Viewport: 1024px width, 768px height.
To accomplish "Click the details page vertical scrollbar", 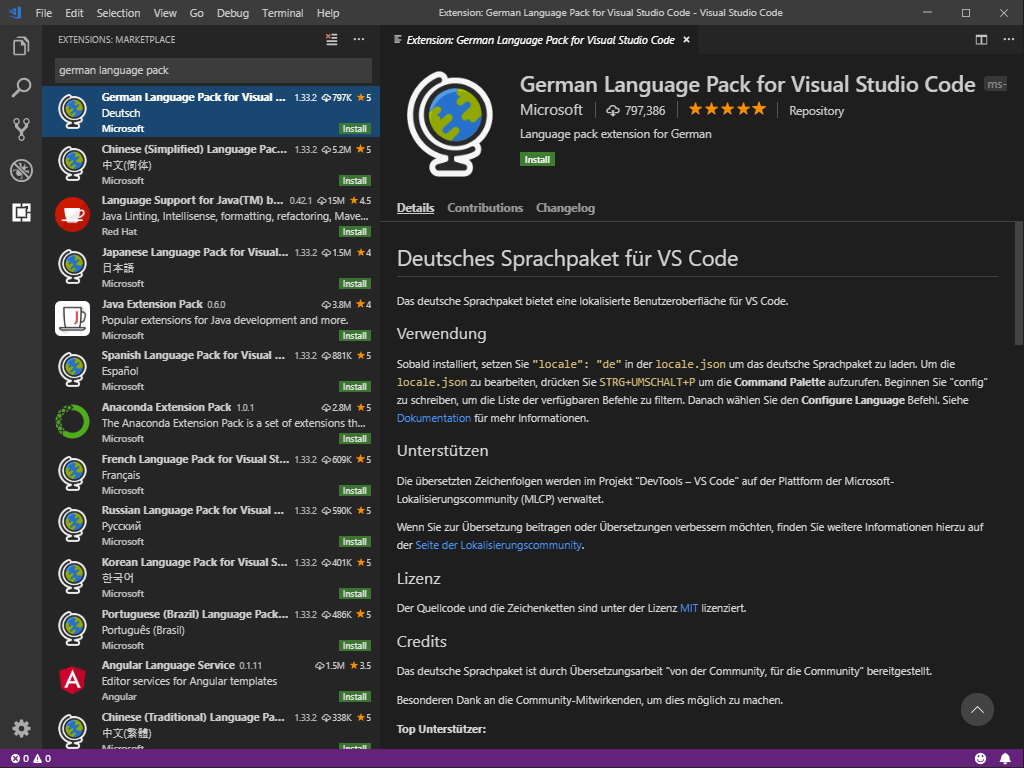I will tap(1019, 283).
